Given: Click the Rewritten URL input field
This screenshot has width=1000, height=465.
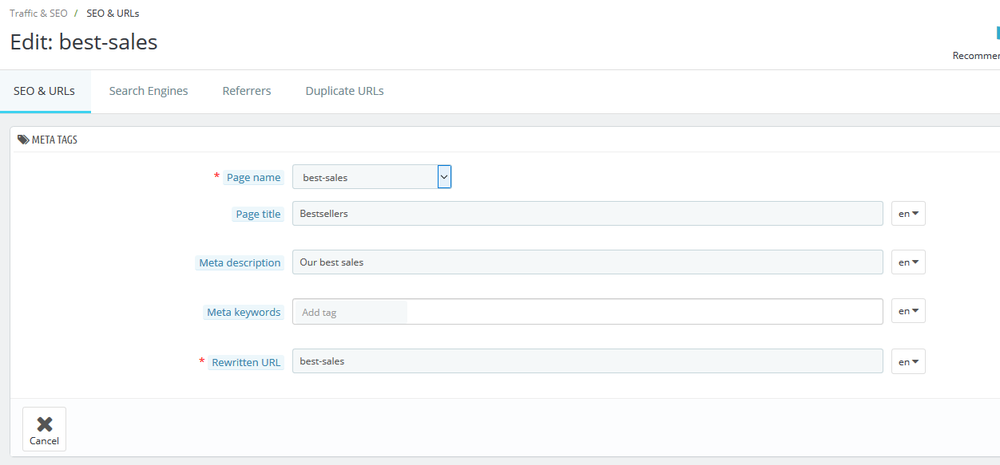Looking at the screenshot, I should click(x=587, y=361).
